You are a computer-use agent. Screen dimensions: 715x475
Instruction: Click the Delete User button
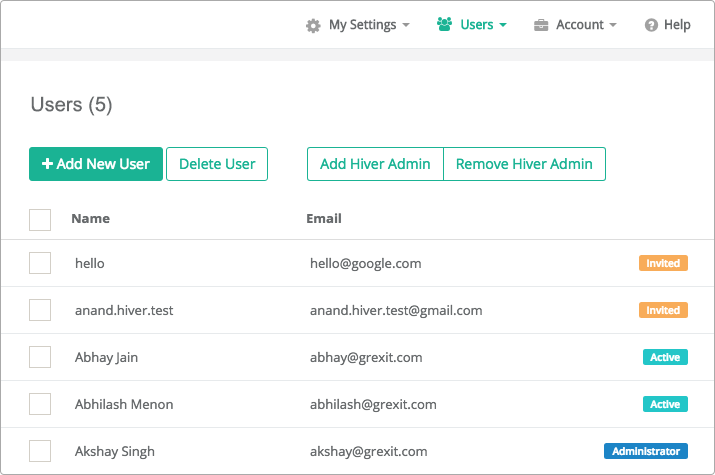(x=217, y=164)
